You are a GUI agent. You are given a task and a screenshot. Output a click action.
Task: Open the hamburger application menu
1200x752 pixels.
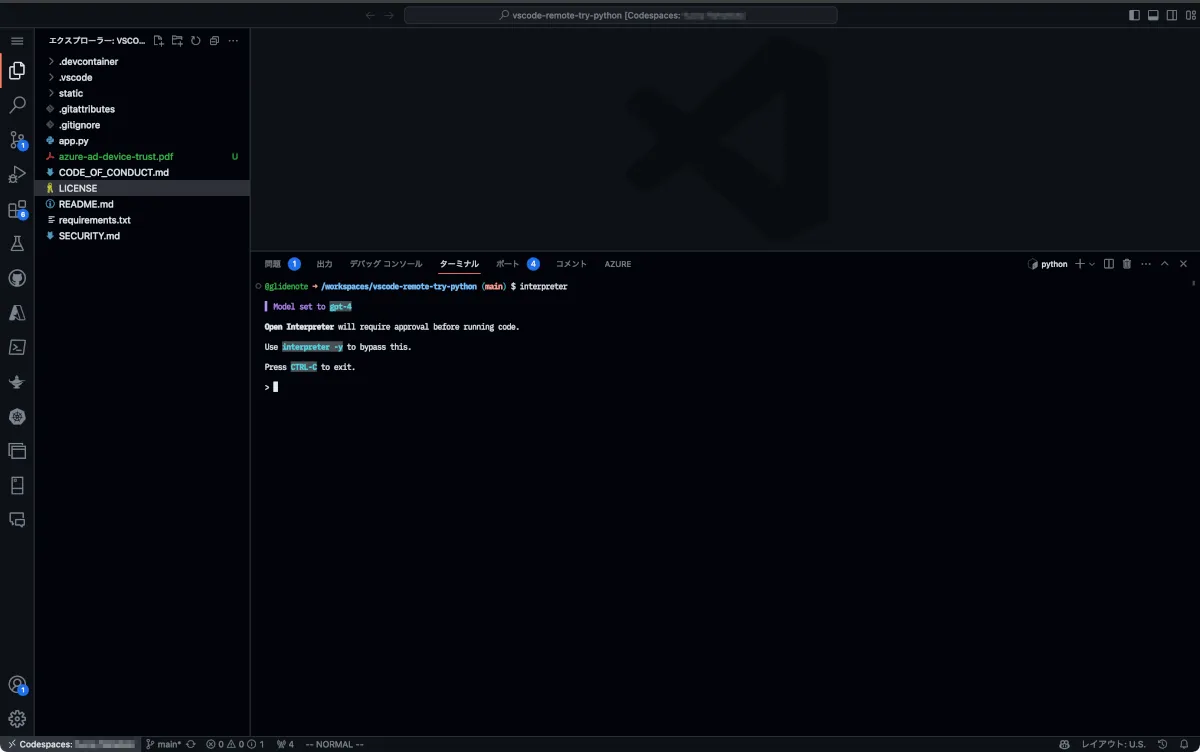tap(17, 41)
